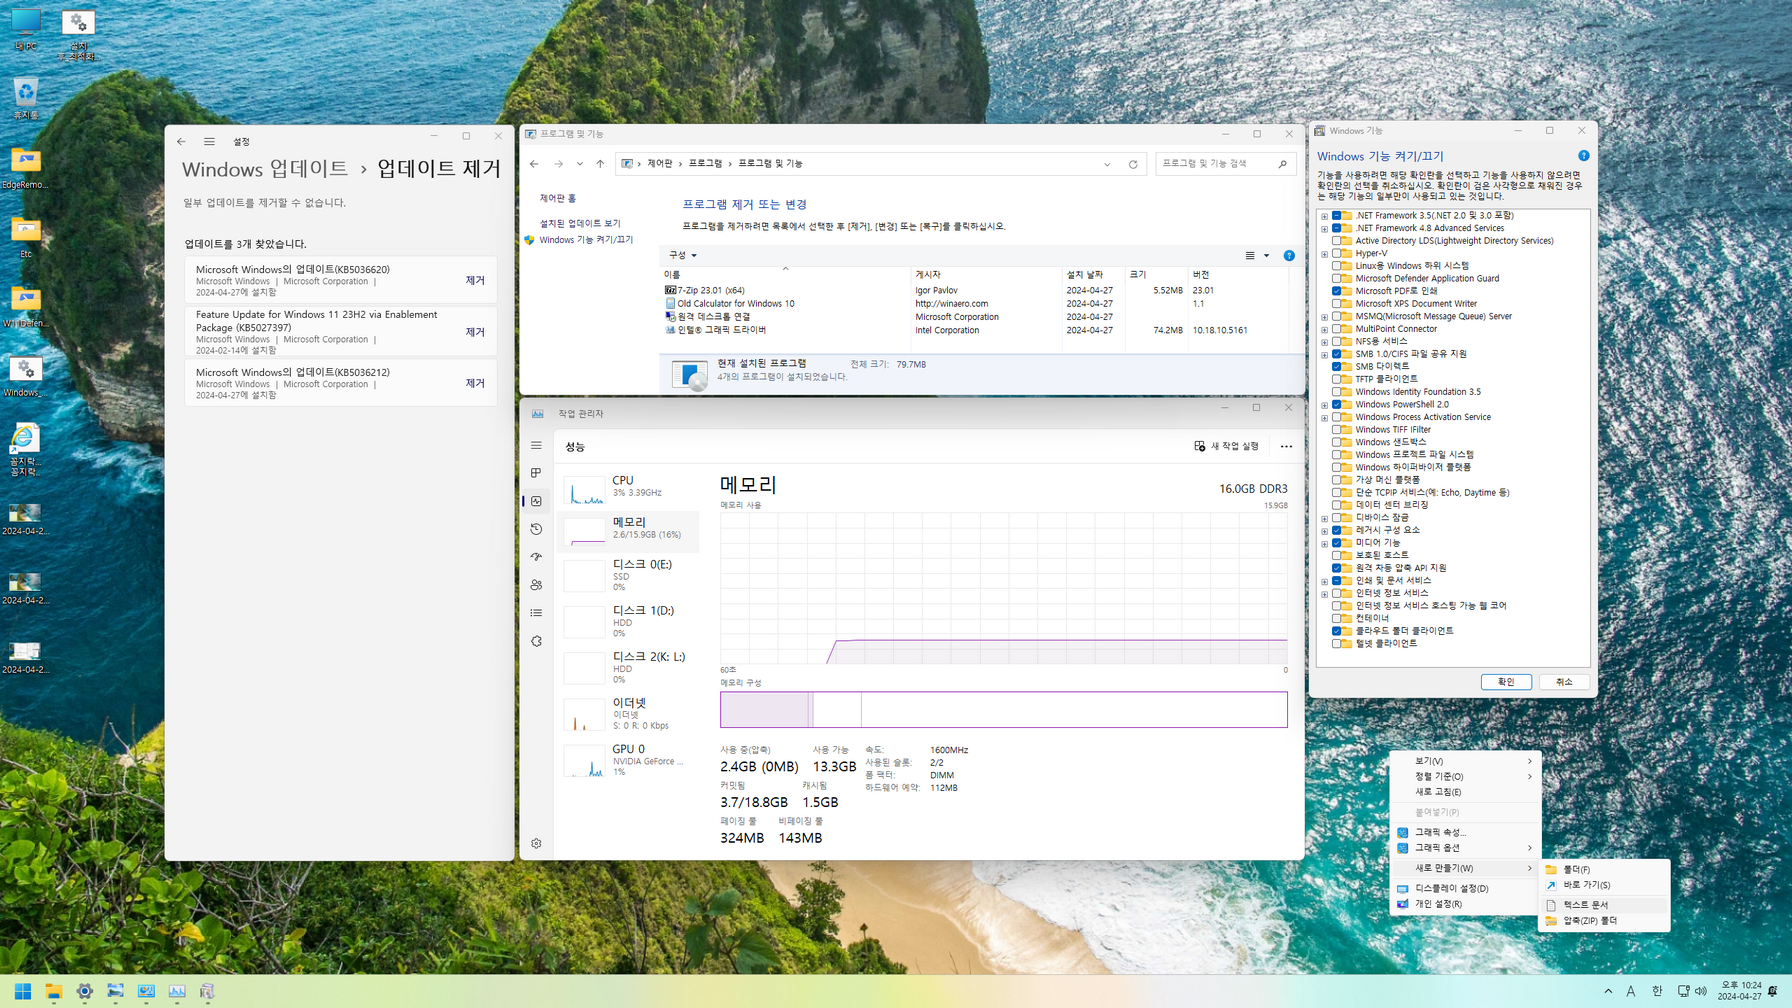Expand .NET Framework 4.8 Advanced Services node
This screenshot has width=1792, height=1008.
1325,229
